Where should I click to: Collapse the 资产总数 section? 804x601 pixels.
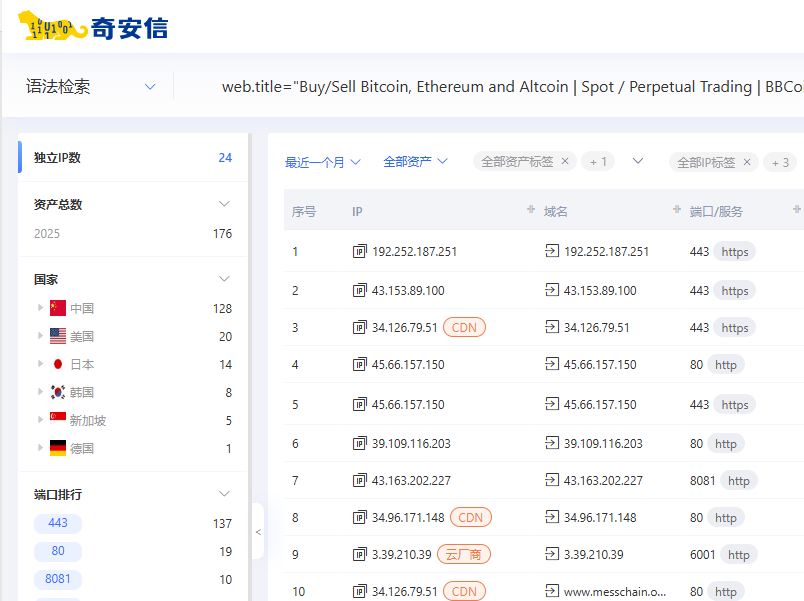pos(224,204)
